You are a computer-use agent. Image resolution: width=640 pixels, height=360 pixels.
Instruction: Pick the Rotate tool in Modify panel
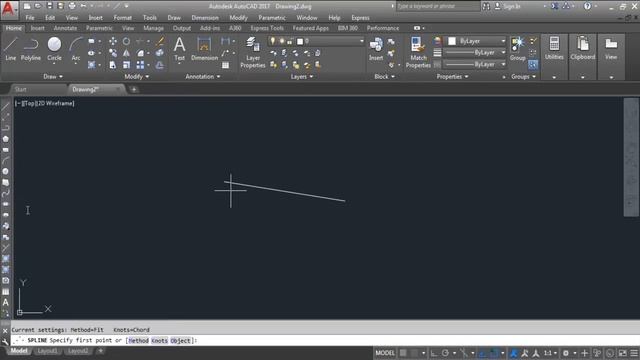pyautogui.click(x=126, y=41)
